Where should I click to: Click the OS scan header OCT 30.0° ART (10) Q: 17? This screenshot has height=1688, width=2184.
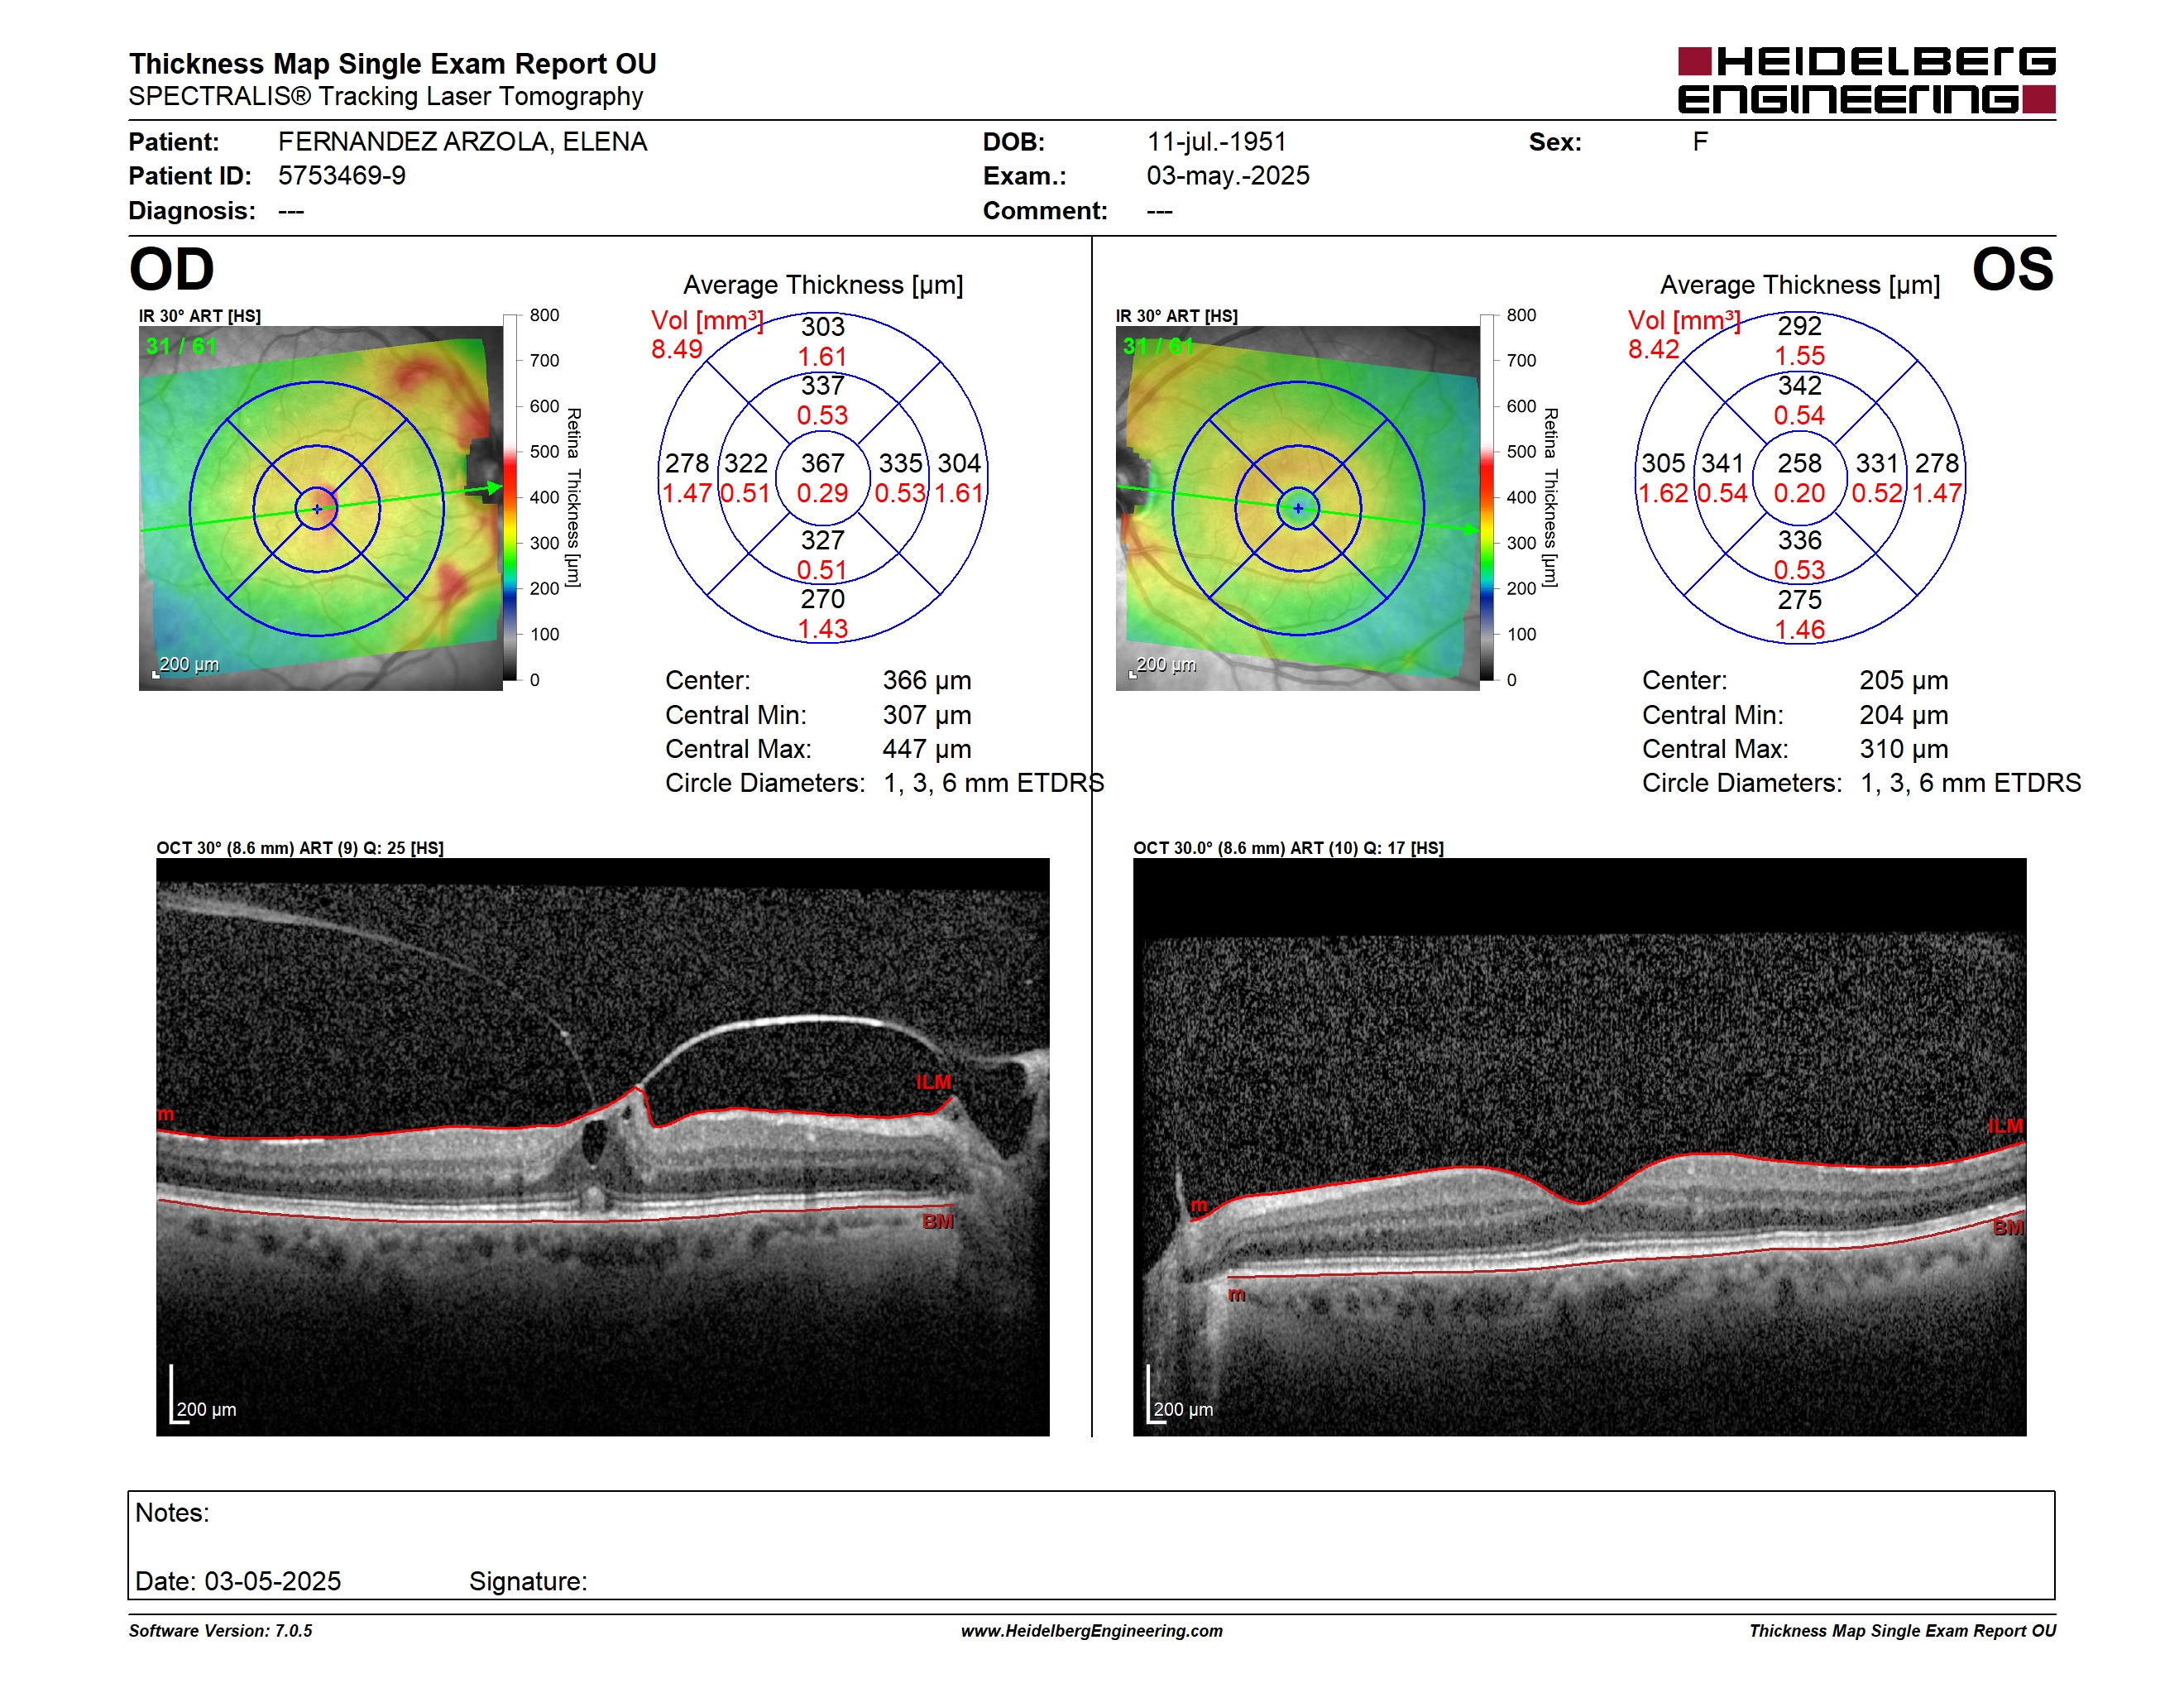click(1288, 848)
